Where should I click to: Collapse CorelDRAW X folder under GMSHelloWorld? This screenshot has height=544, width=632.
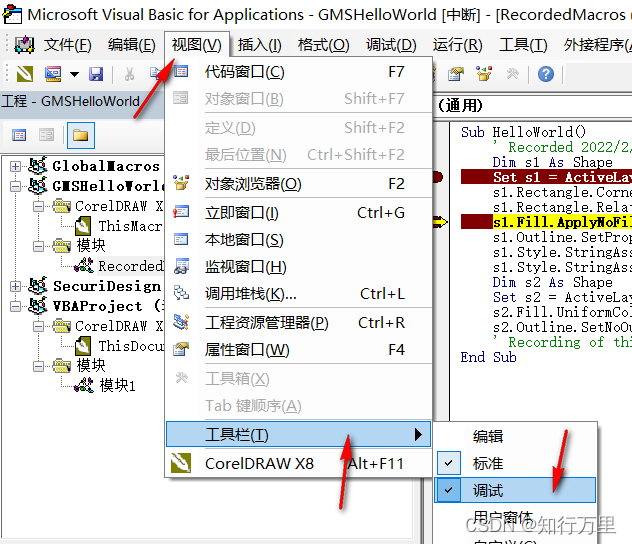[38, 206]
